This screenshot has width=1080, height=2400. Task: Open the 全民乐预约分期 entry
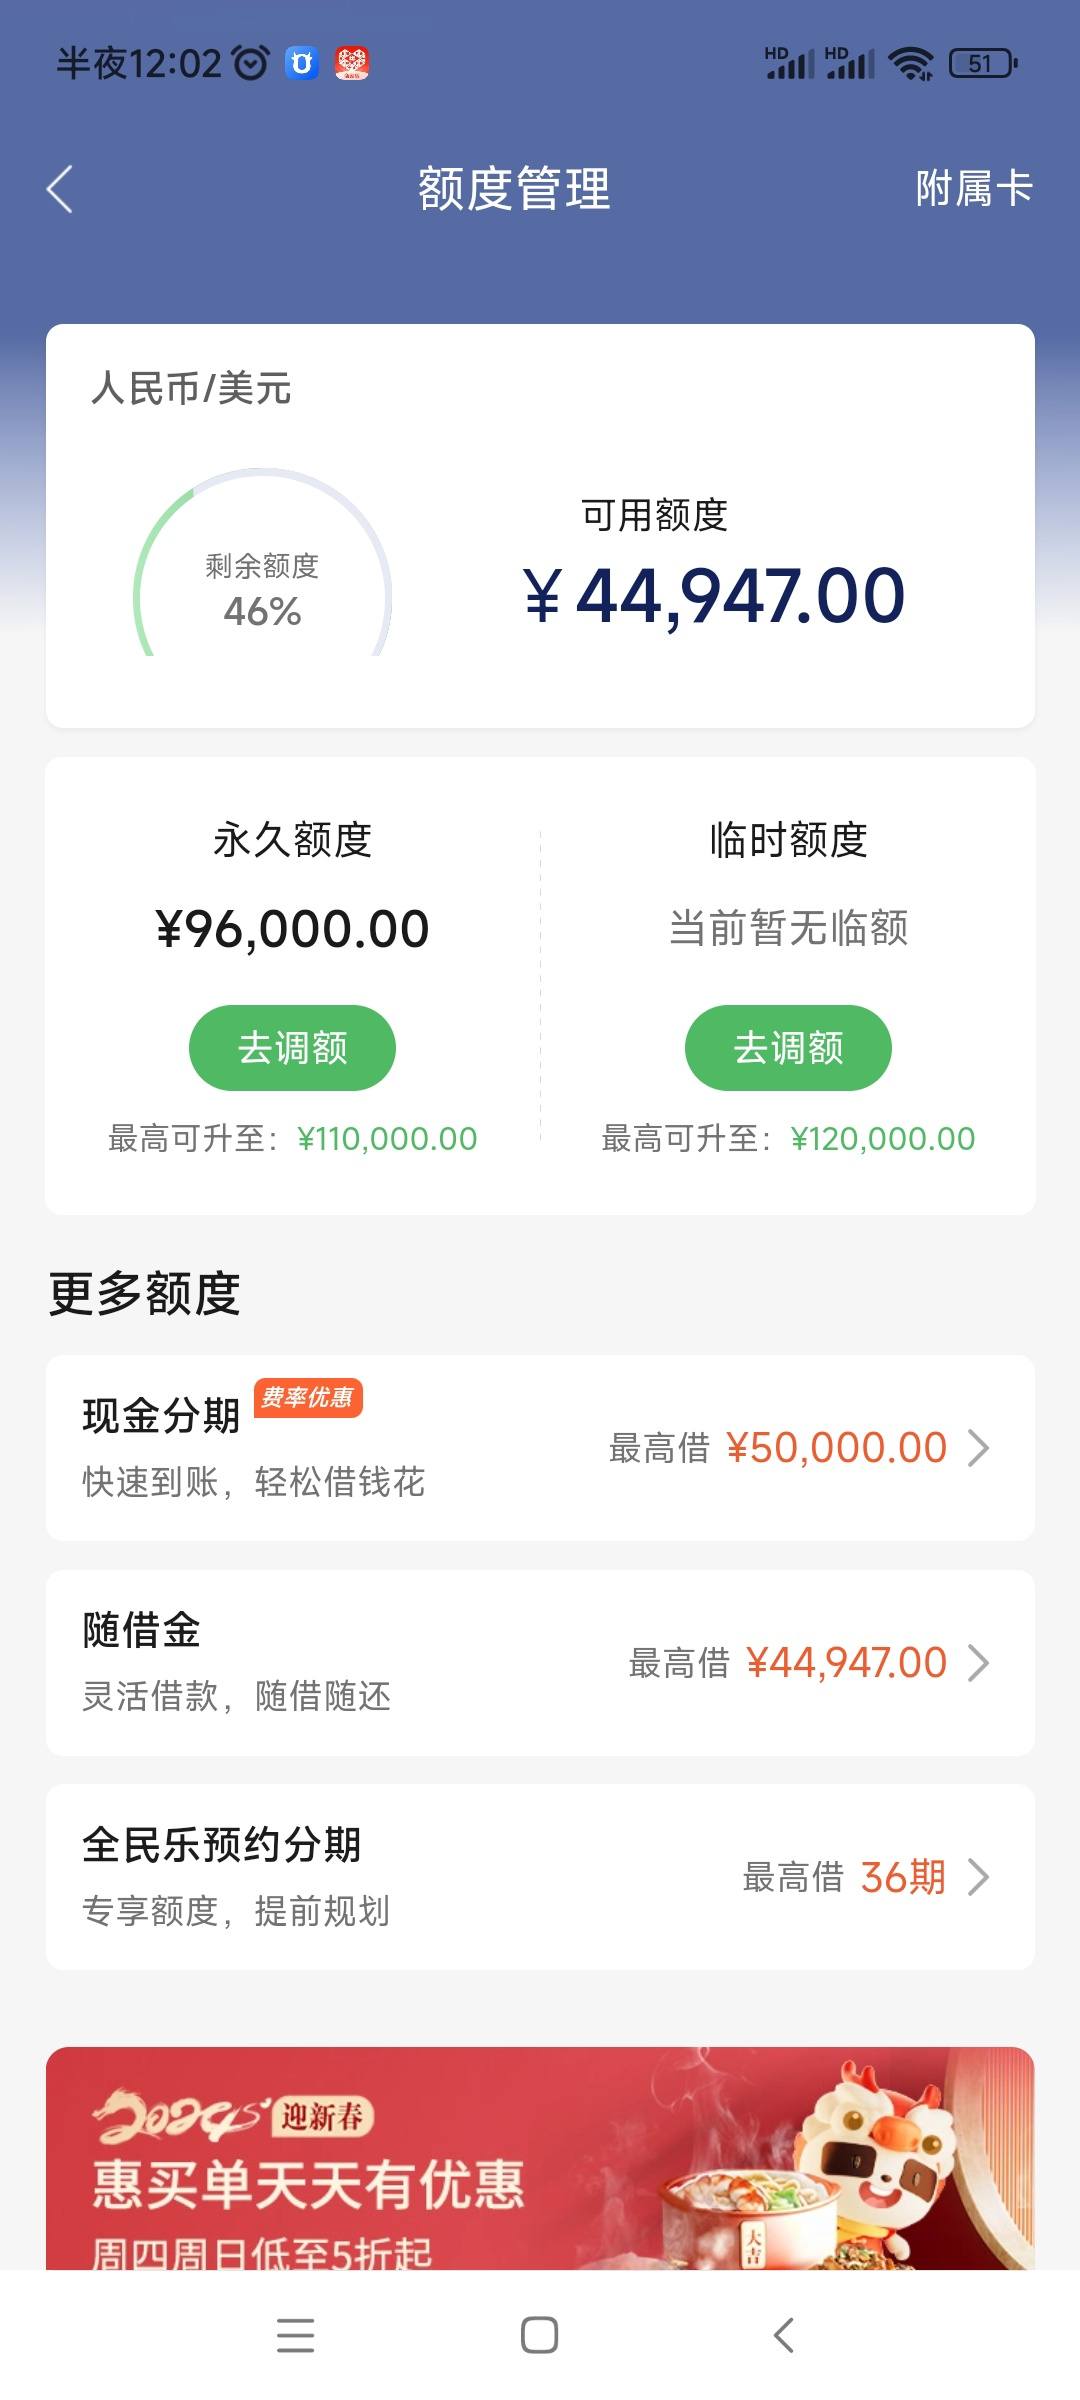[540, 1877]
